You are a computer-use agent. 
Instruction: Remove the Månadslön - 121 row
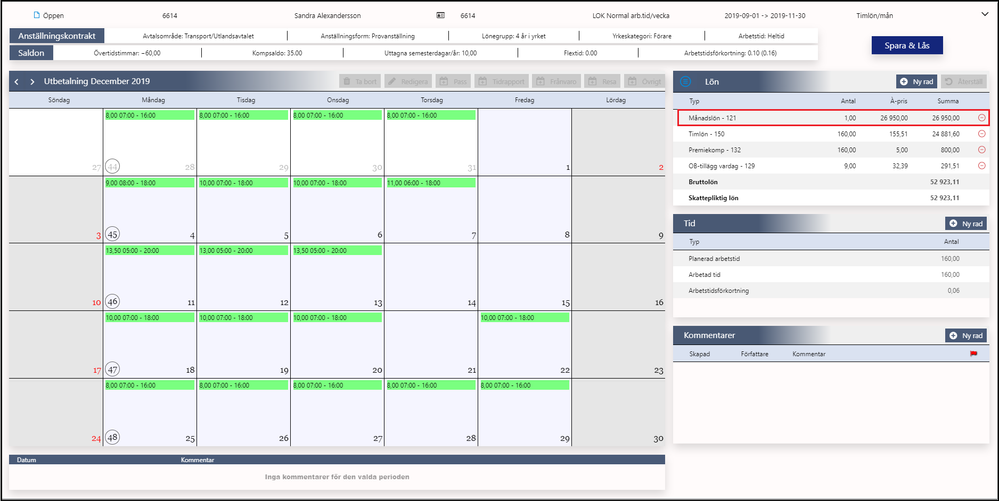tap(981, 118)
